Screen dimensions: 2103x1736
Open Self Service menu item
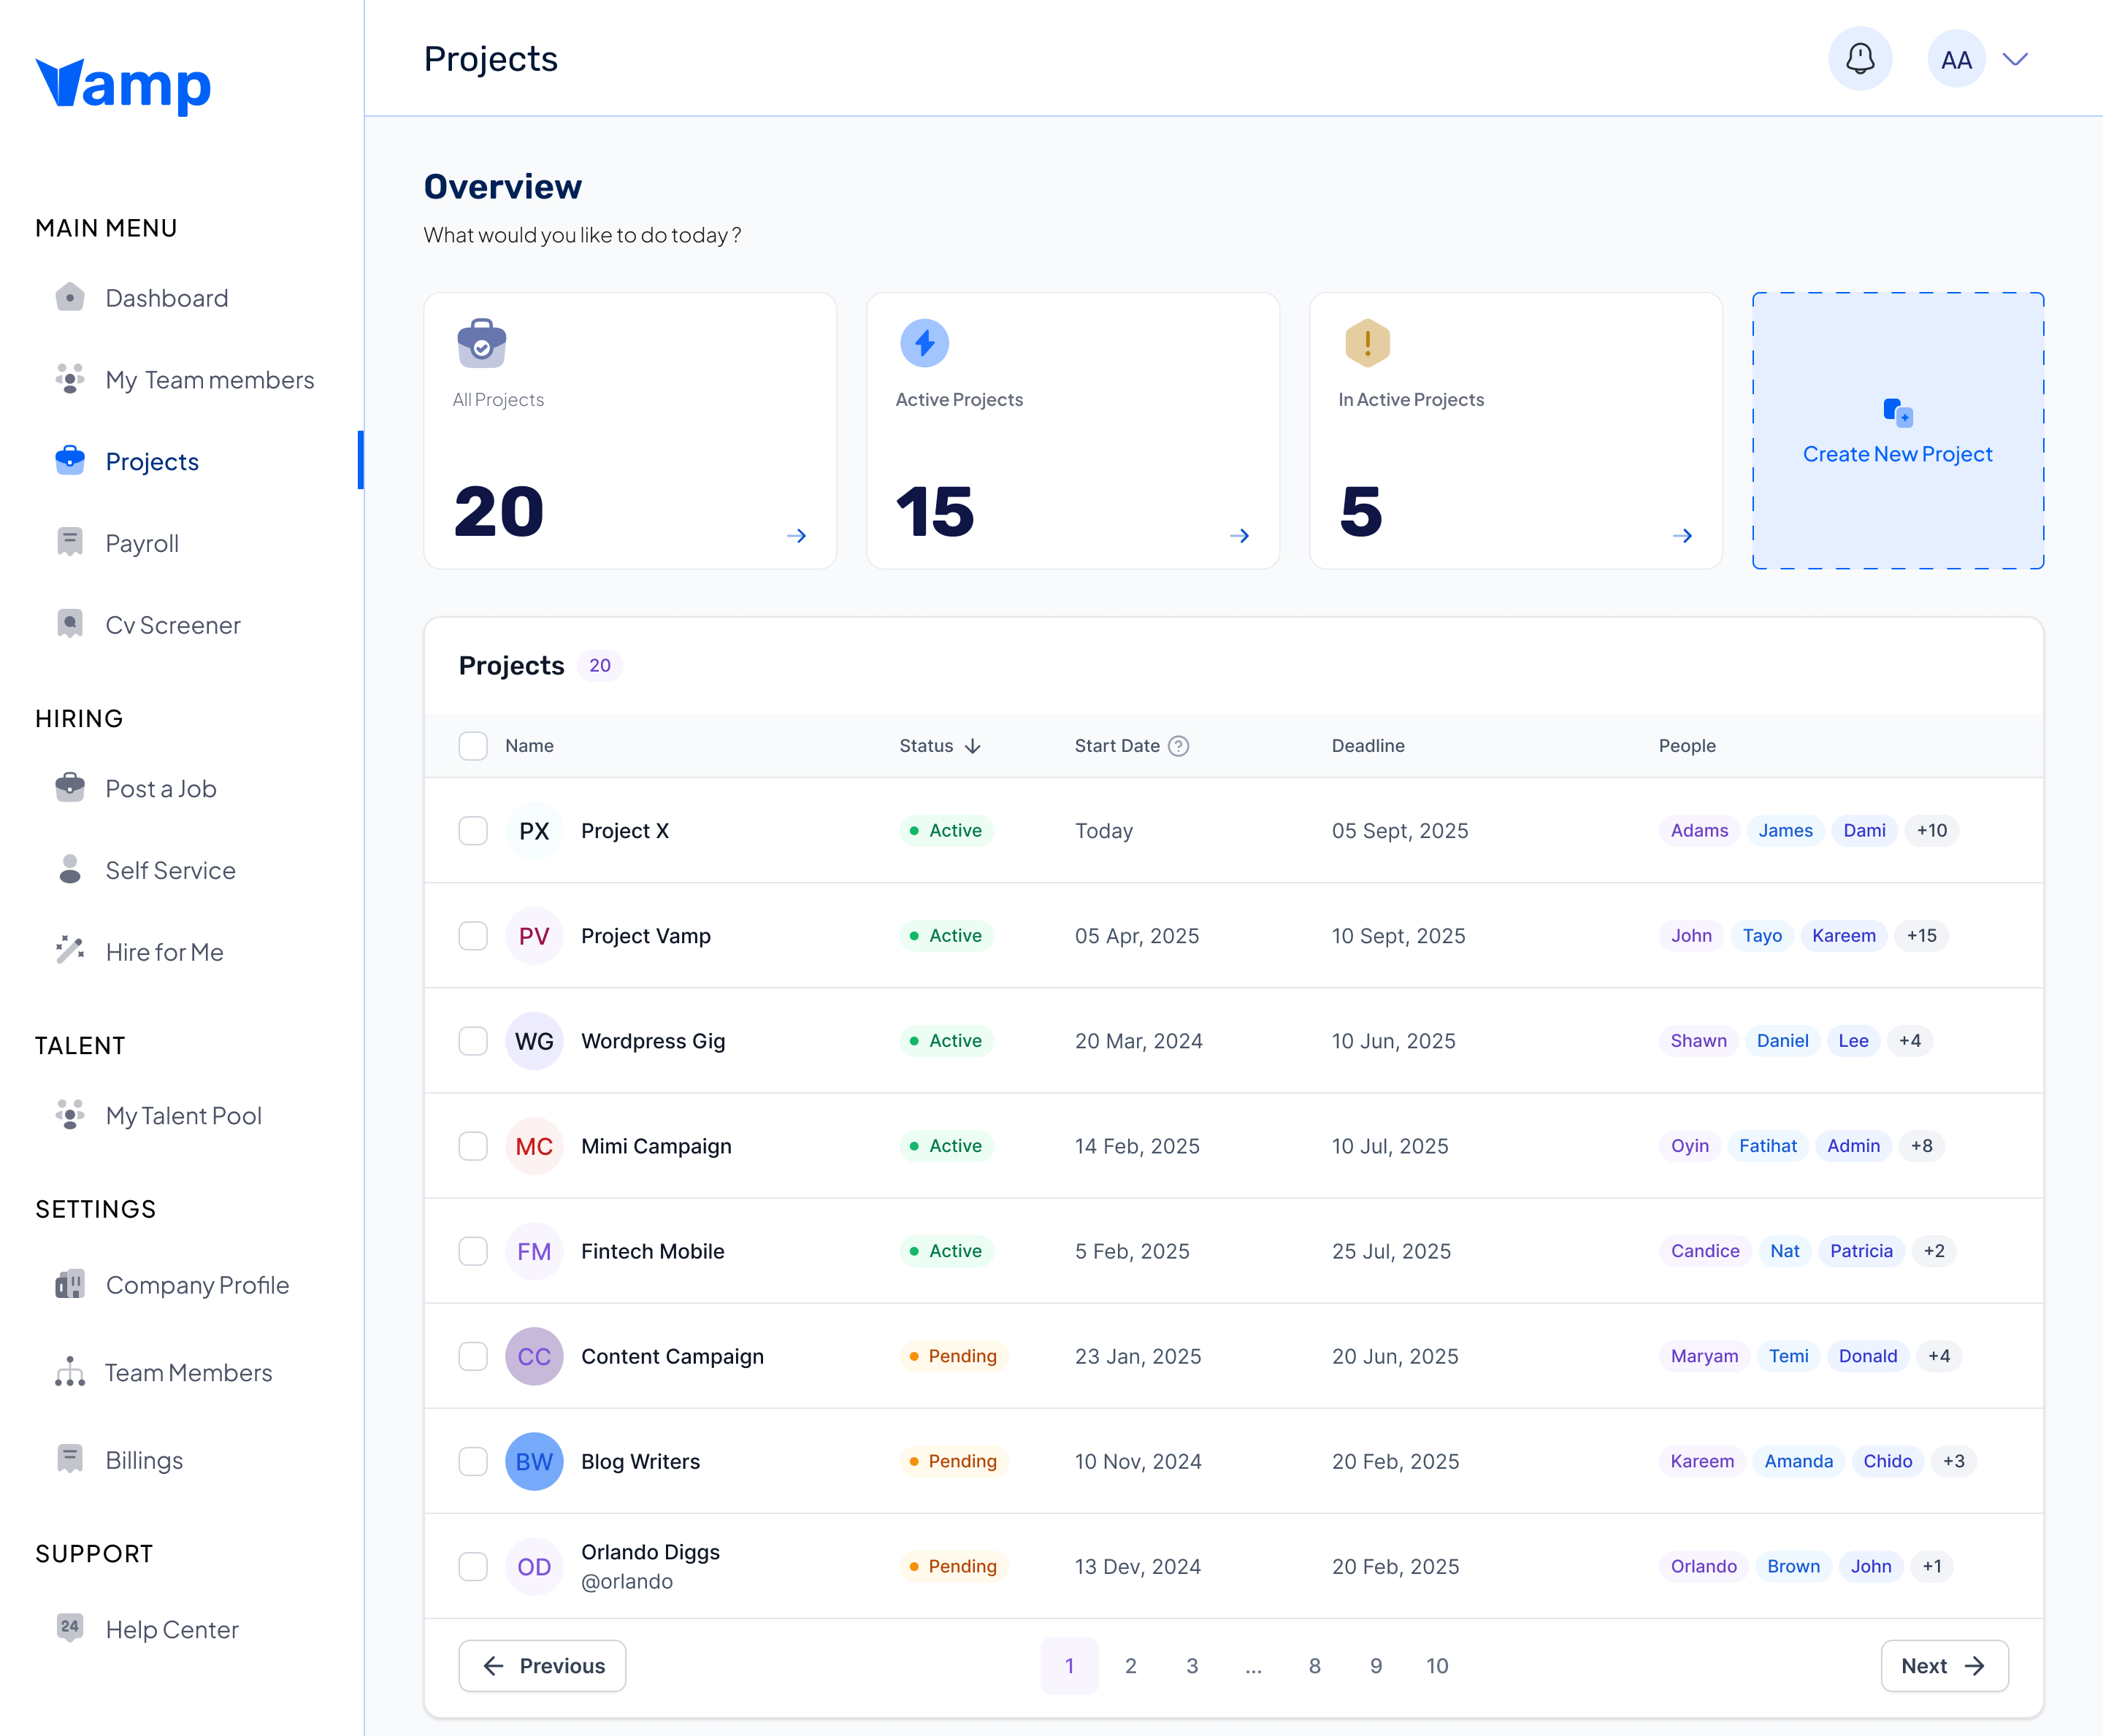click(x=171, y=870)
